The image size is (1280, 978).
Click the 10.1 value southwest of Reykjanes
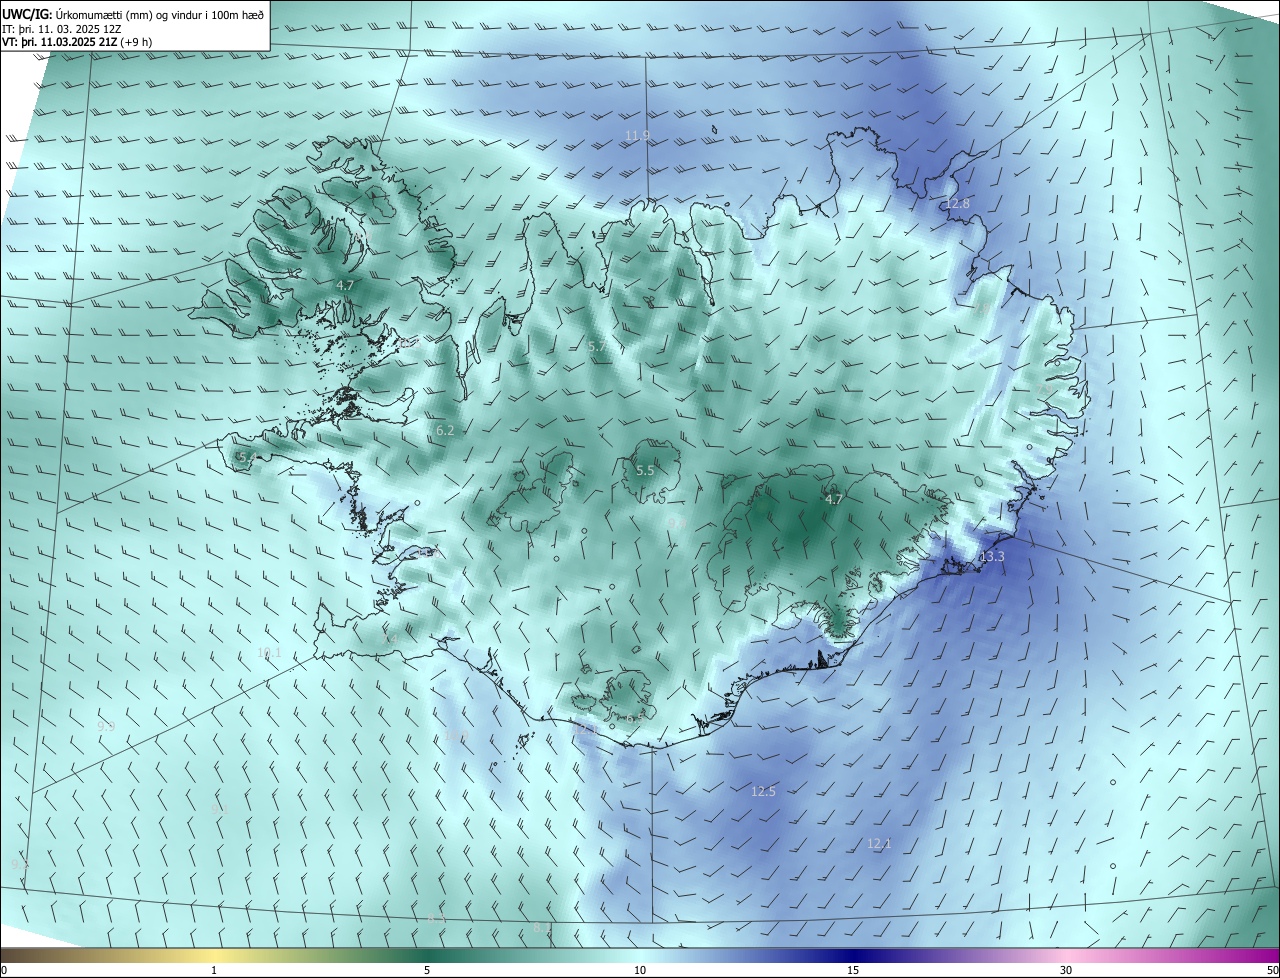270,653
